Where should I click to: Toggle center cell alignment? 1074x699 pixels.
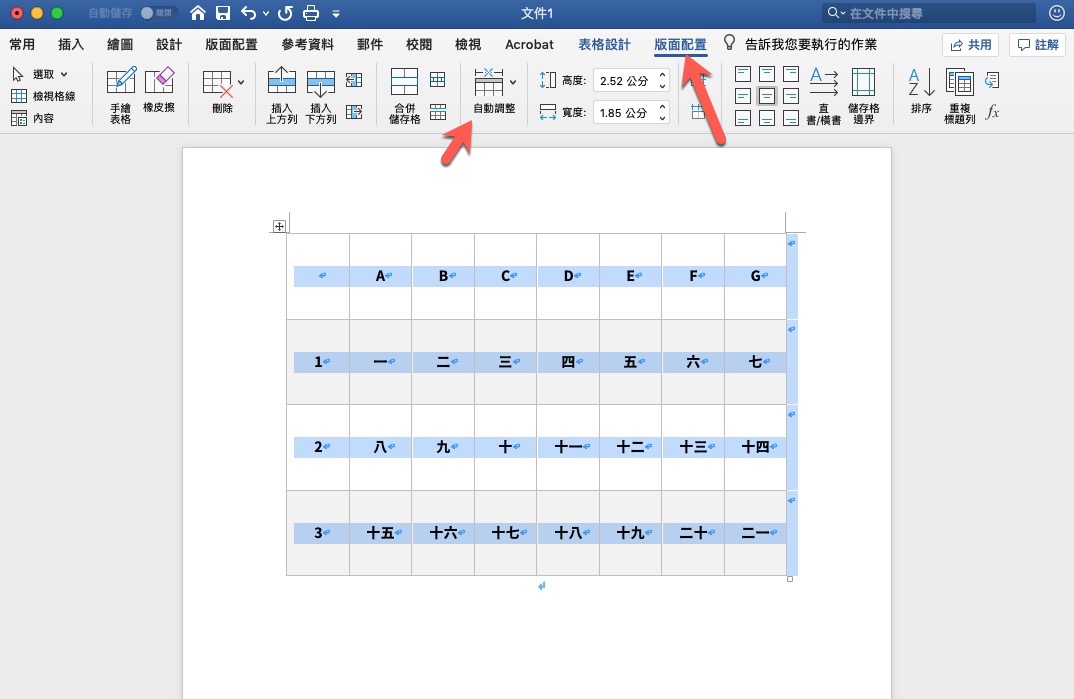point(767,94)
